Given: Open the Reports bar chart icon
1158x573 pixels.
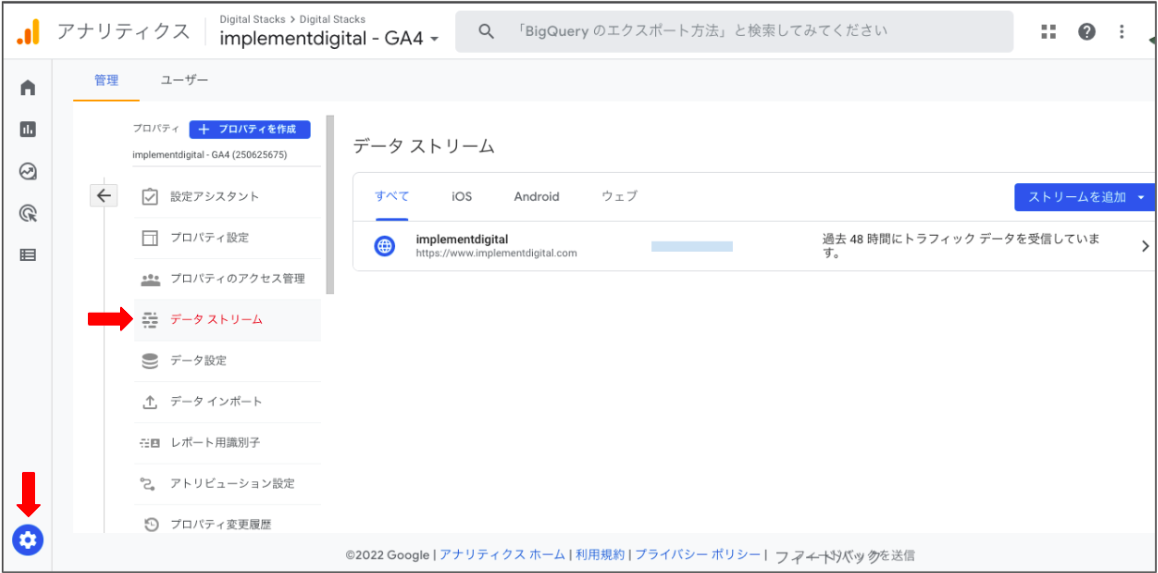Looking at the screenshot, I should tap(27, 130).
